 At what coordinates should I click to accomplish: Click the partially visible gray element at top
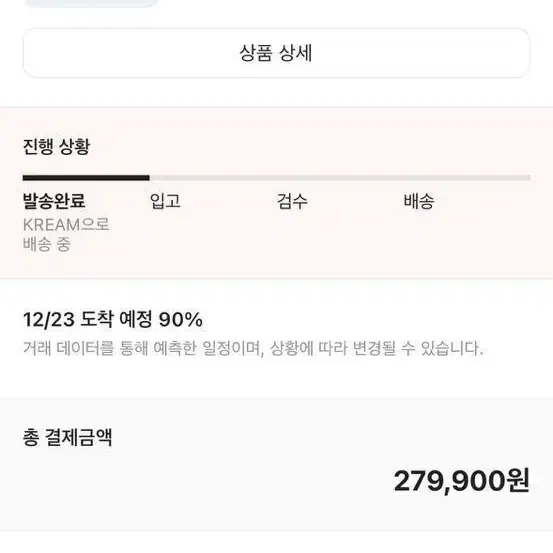(x=92, y=3)
